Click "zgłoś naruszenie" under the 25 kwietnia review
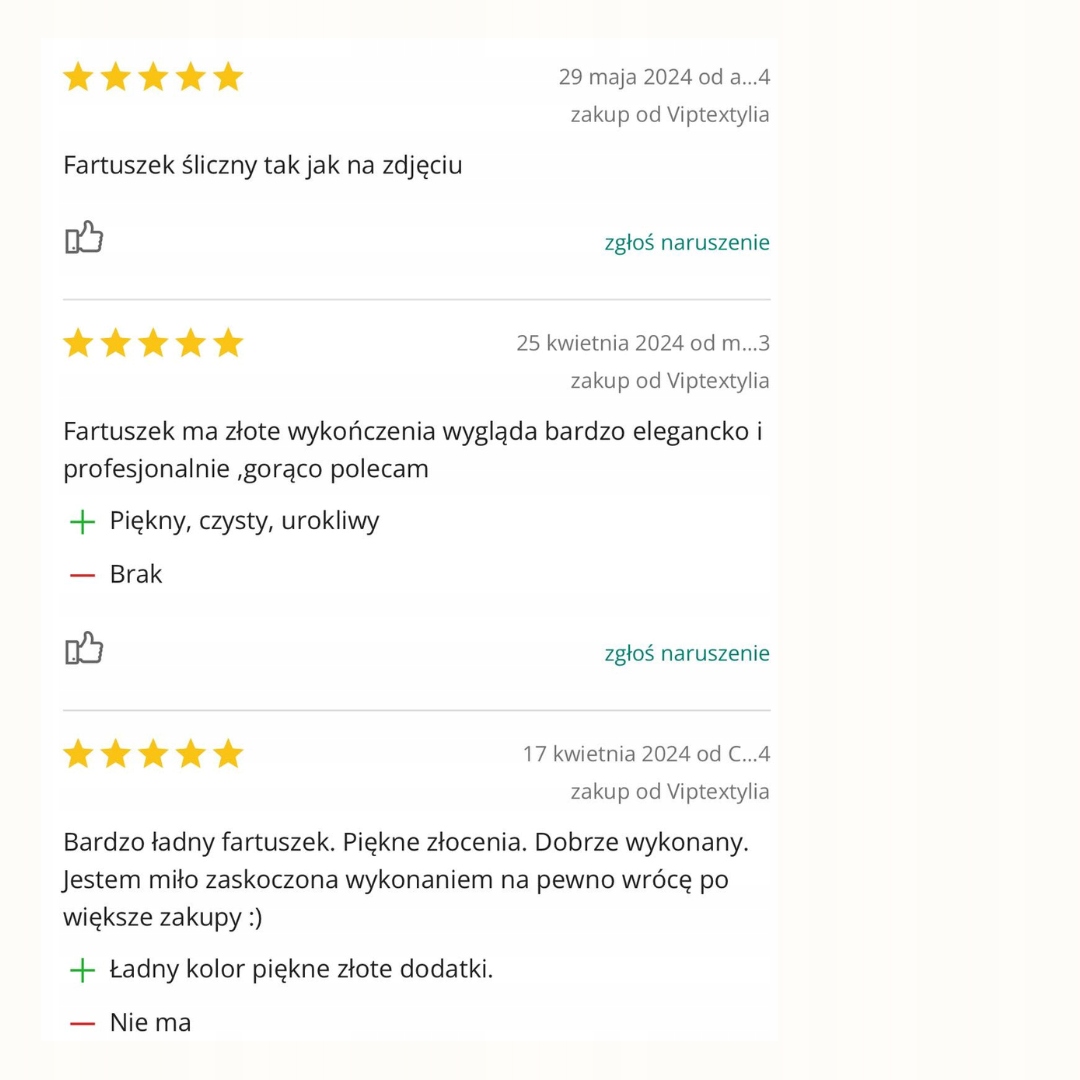Viewport: 1080px width, 1080px height. 687,653
